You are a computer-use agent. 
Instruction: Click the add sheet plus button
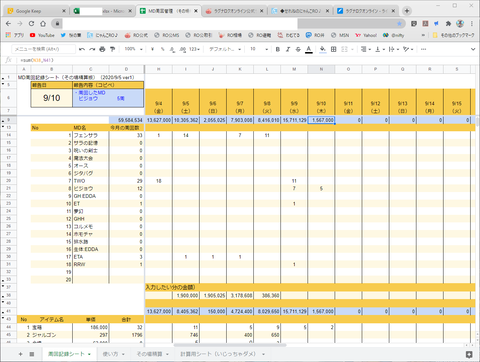click(x=20, y=354)
